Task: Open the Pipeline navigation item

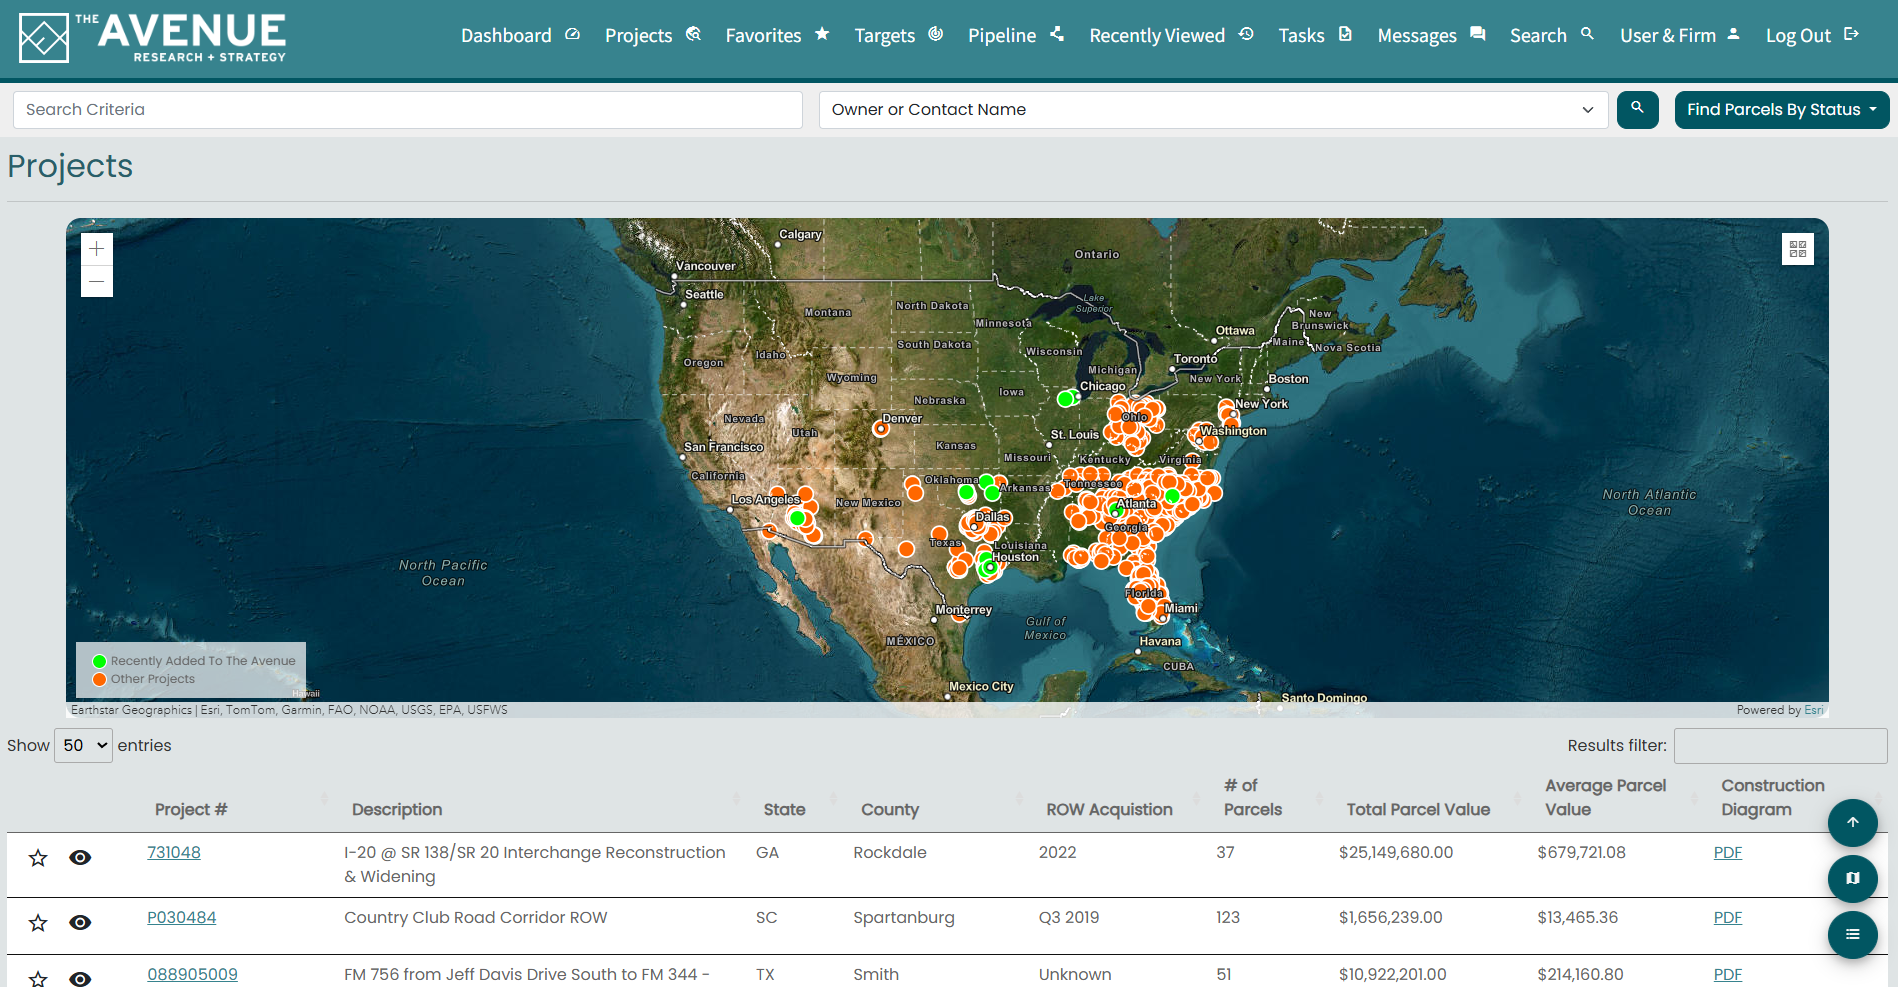Action: 1015,36
